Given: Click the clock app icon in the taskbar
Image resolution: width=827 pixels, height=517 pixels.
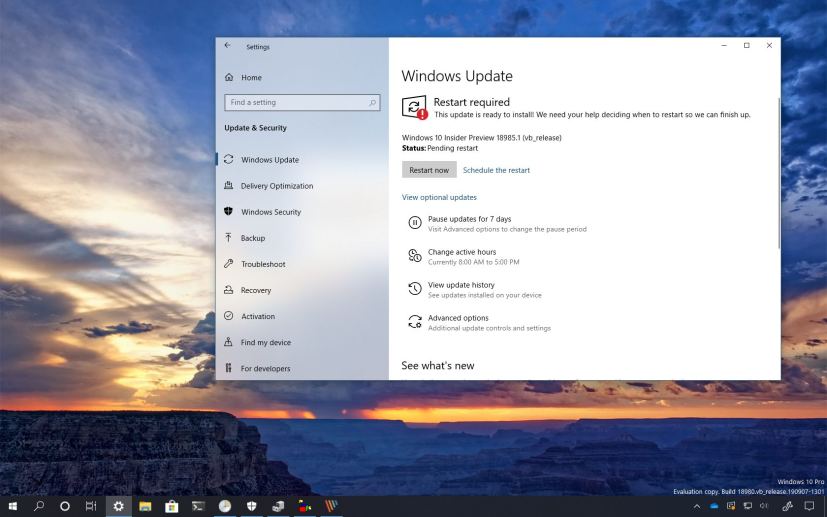Looking at the screenshot, I should [x=225, y=506].
